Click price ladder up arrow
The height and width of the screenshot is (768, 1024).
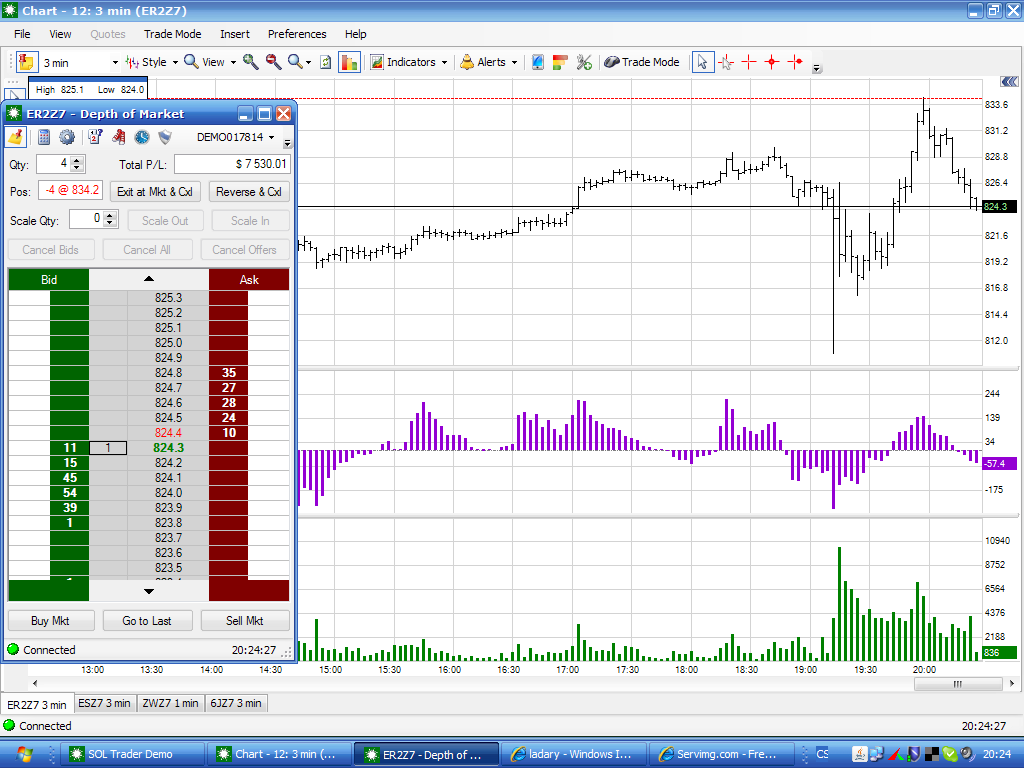[149, 279]
